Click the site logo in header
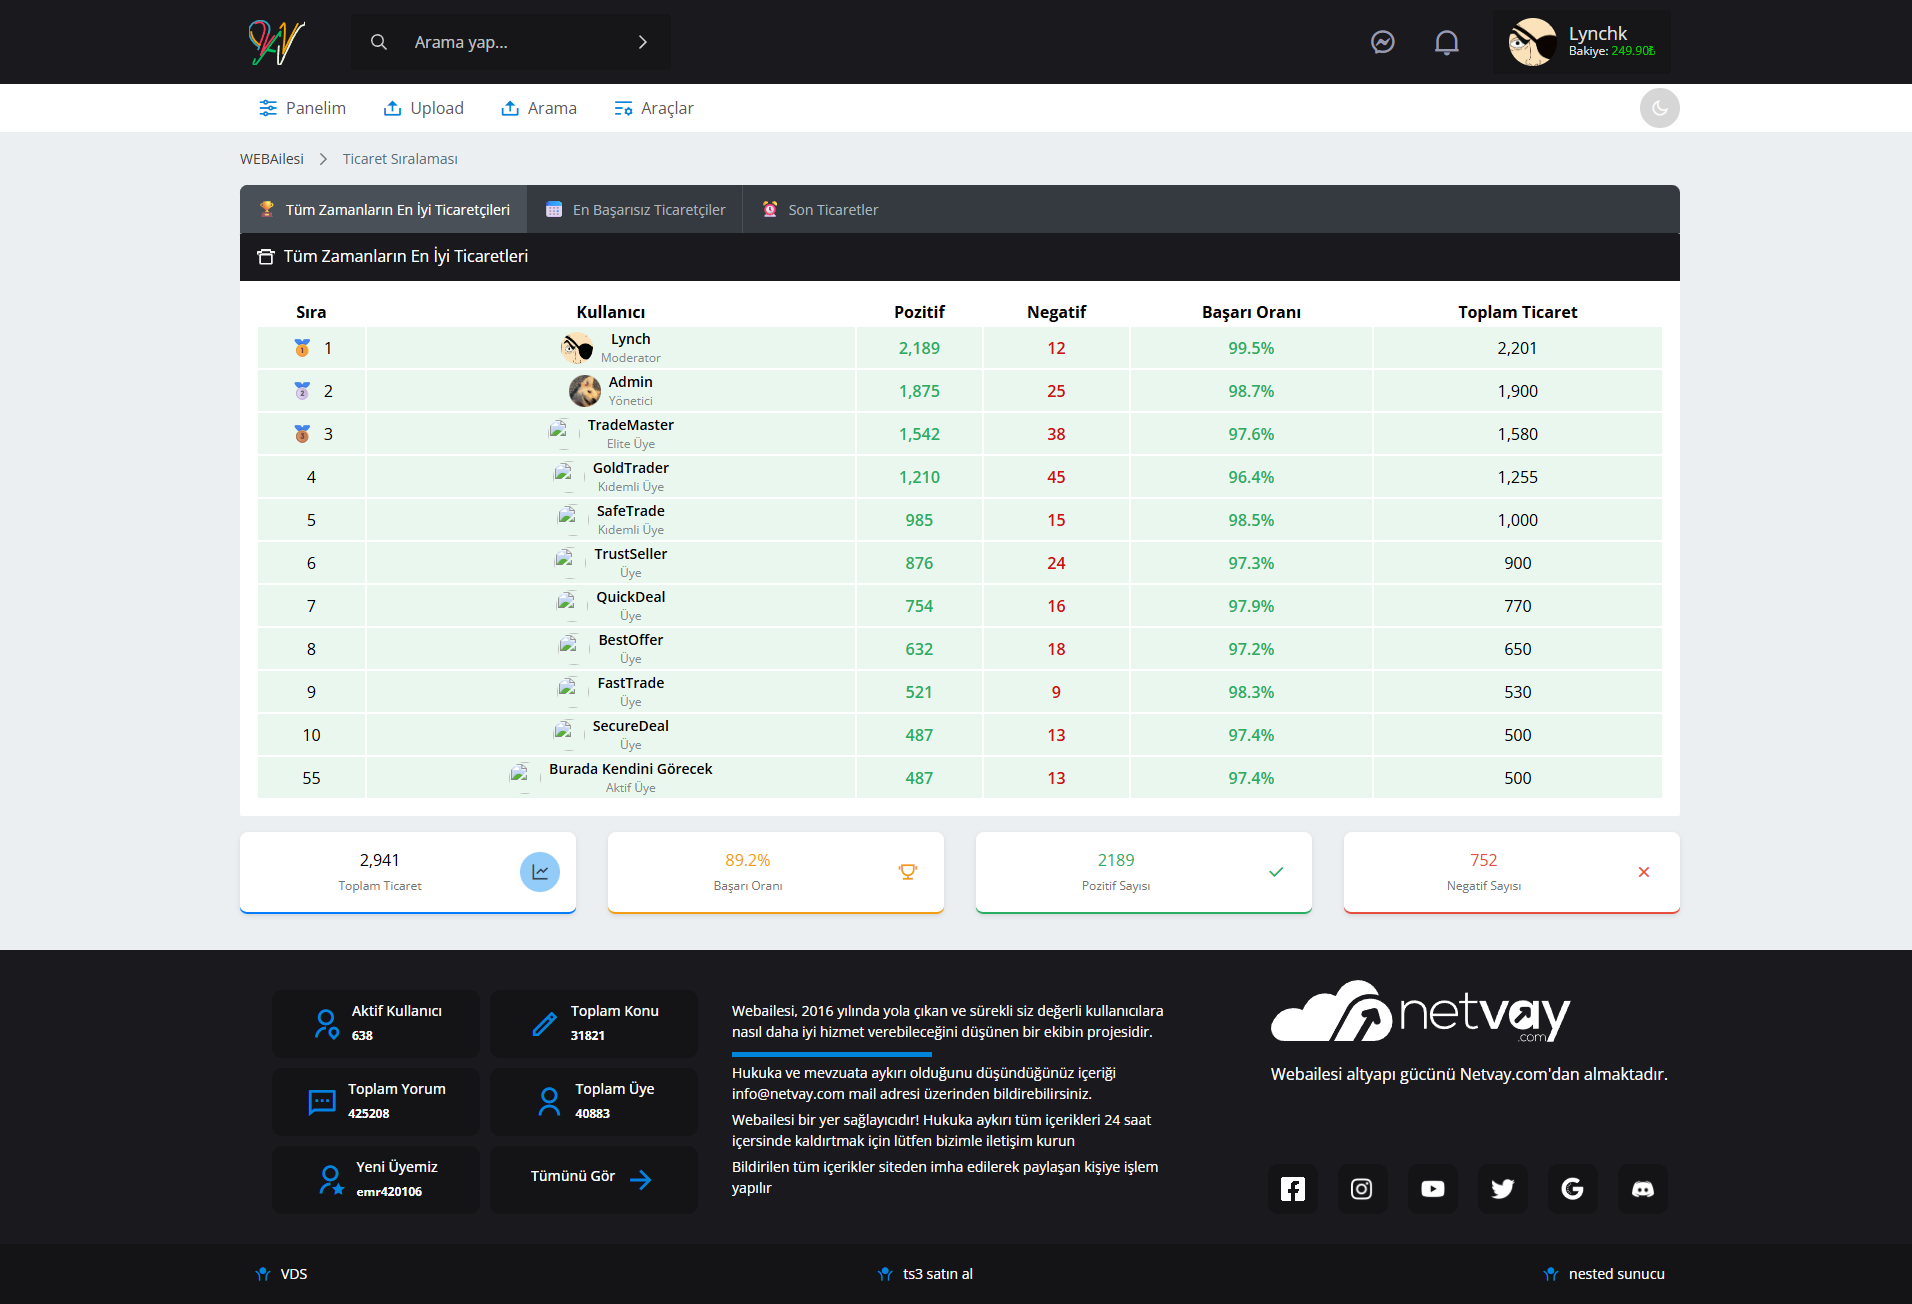Viewport: 1912px width, 1304px height. (276, 42)
